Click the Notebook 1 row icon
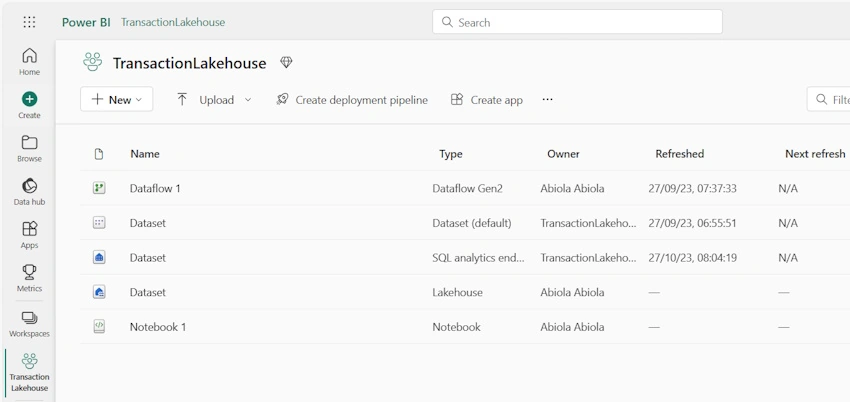The width and height of the screenshot is (850, 402). coord(99,326)
